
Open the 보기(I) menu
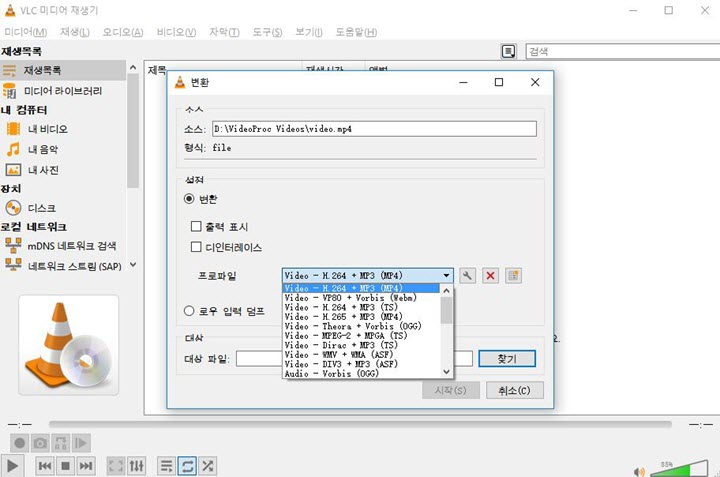[309, 32]
